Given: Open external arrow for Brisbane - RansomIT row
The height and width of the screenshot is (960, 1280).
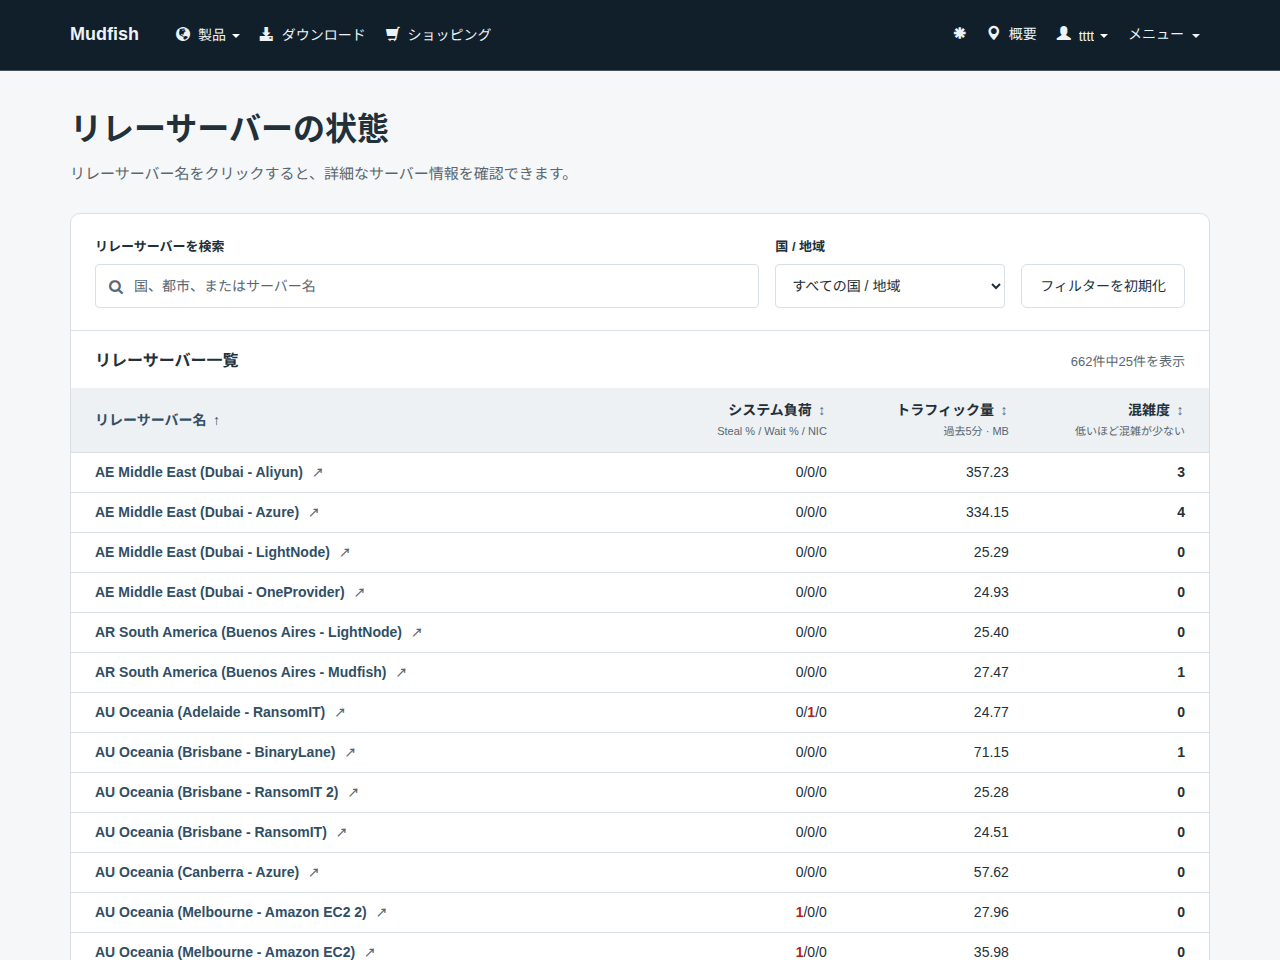Looking at the screenshot, I should pos(342,832).
